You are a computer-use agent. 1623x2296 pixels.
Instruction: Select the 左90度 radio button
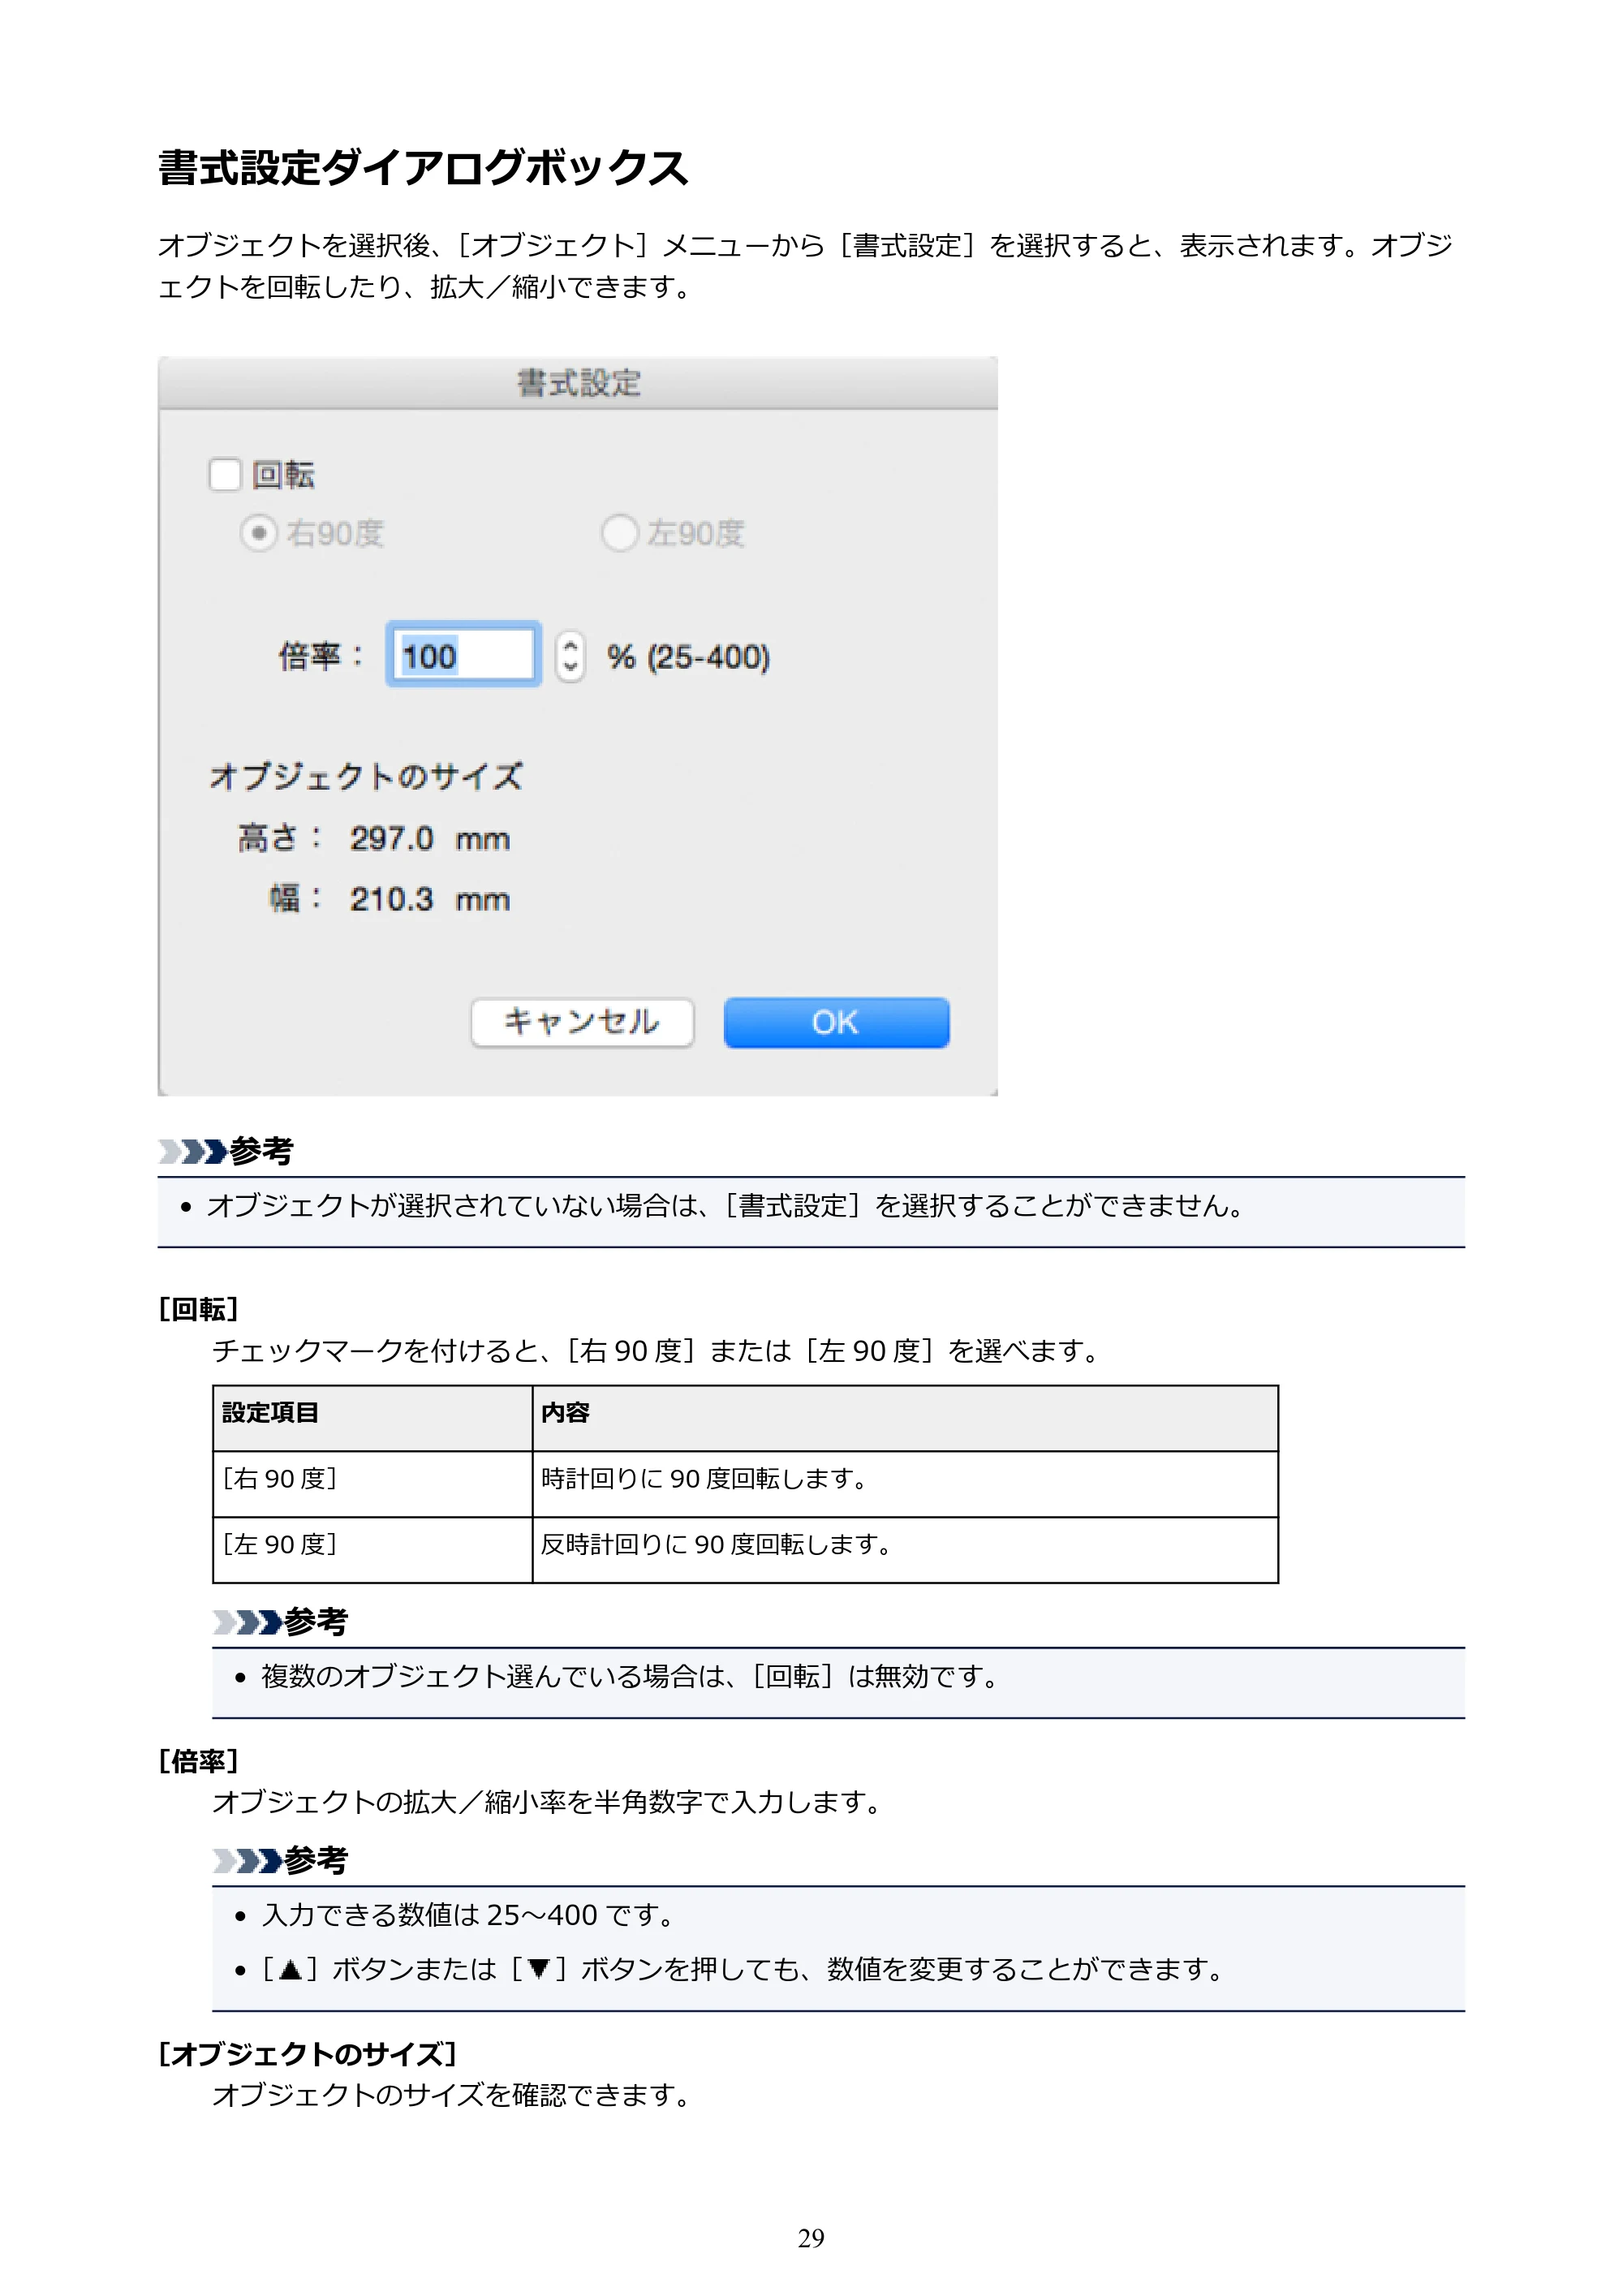(619, 533)
